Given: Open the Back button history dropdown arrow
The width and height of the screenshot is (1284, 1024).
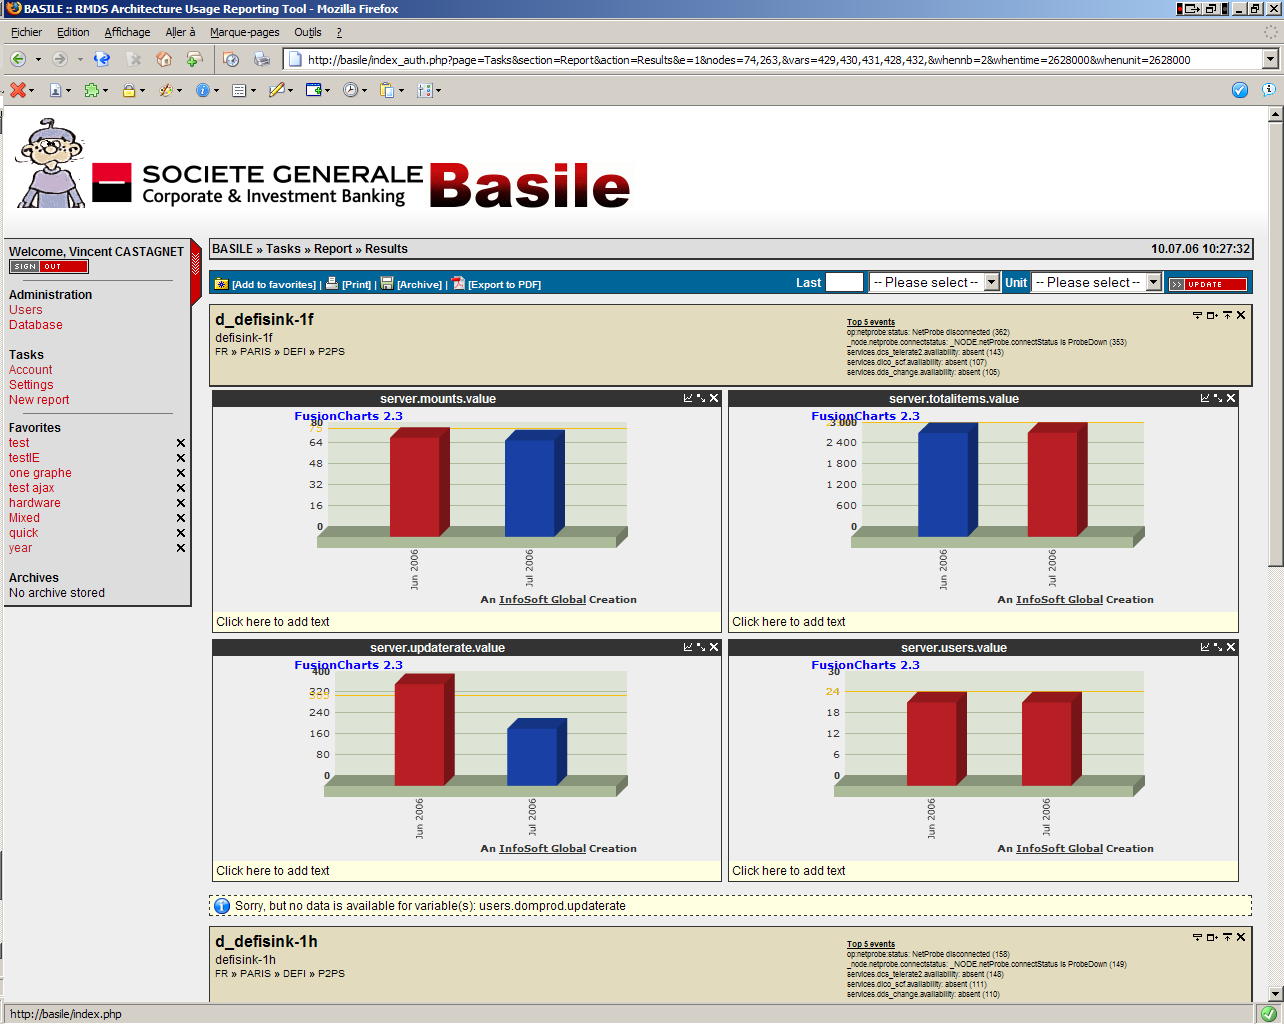Looking at the screenshot, I should [x=38, y=60].
